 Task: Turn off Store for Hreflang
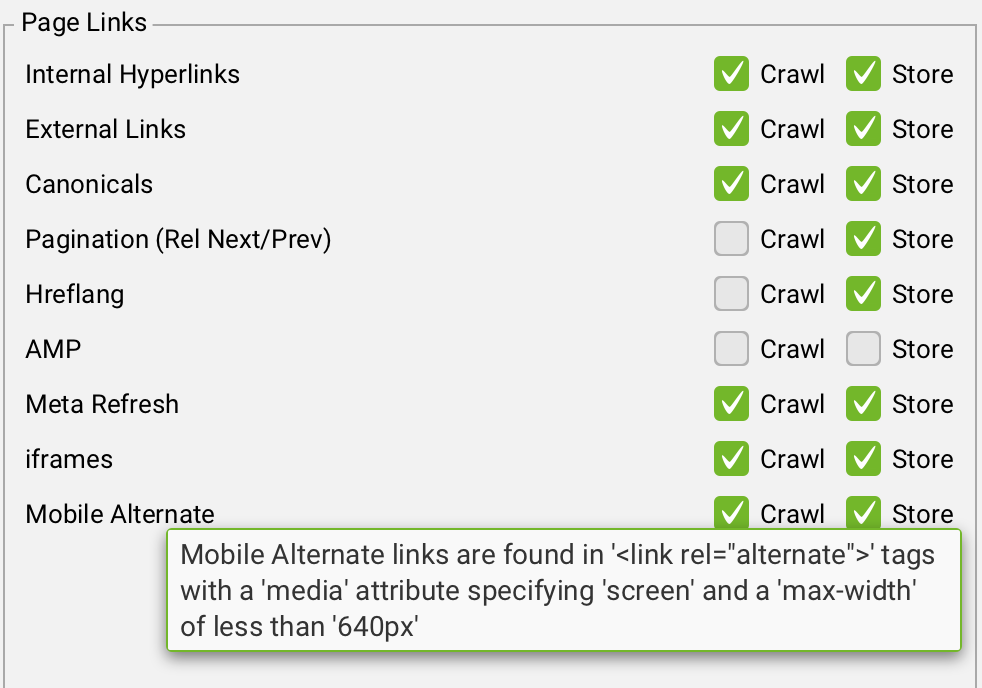pyautogui.click(x=863, y=294)
